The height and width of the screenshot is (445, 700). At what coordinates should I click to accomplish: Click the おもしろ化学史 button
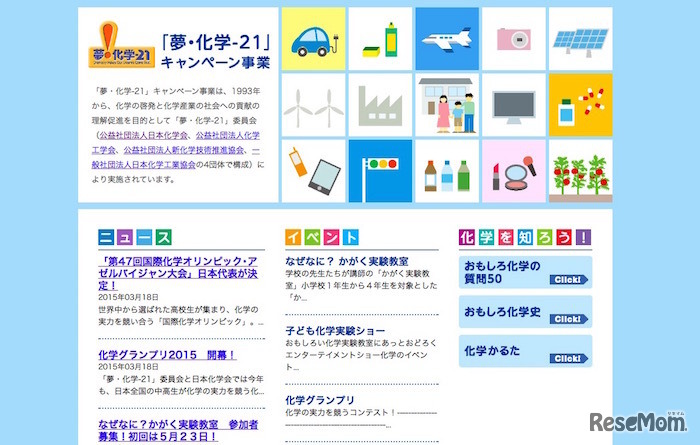click(525, 312)
